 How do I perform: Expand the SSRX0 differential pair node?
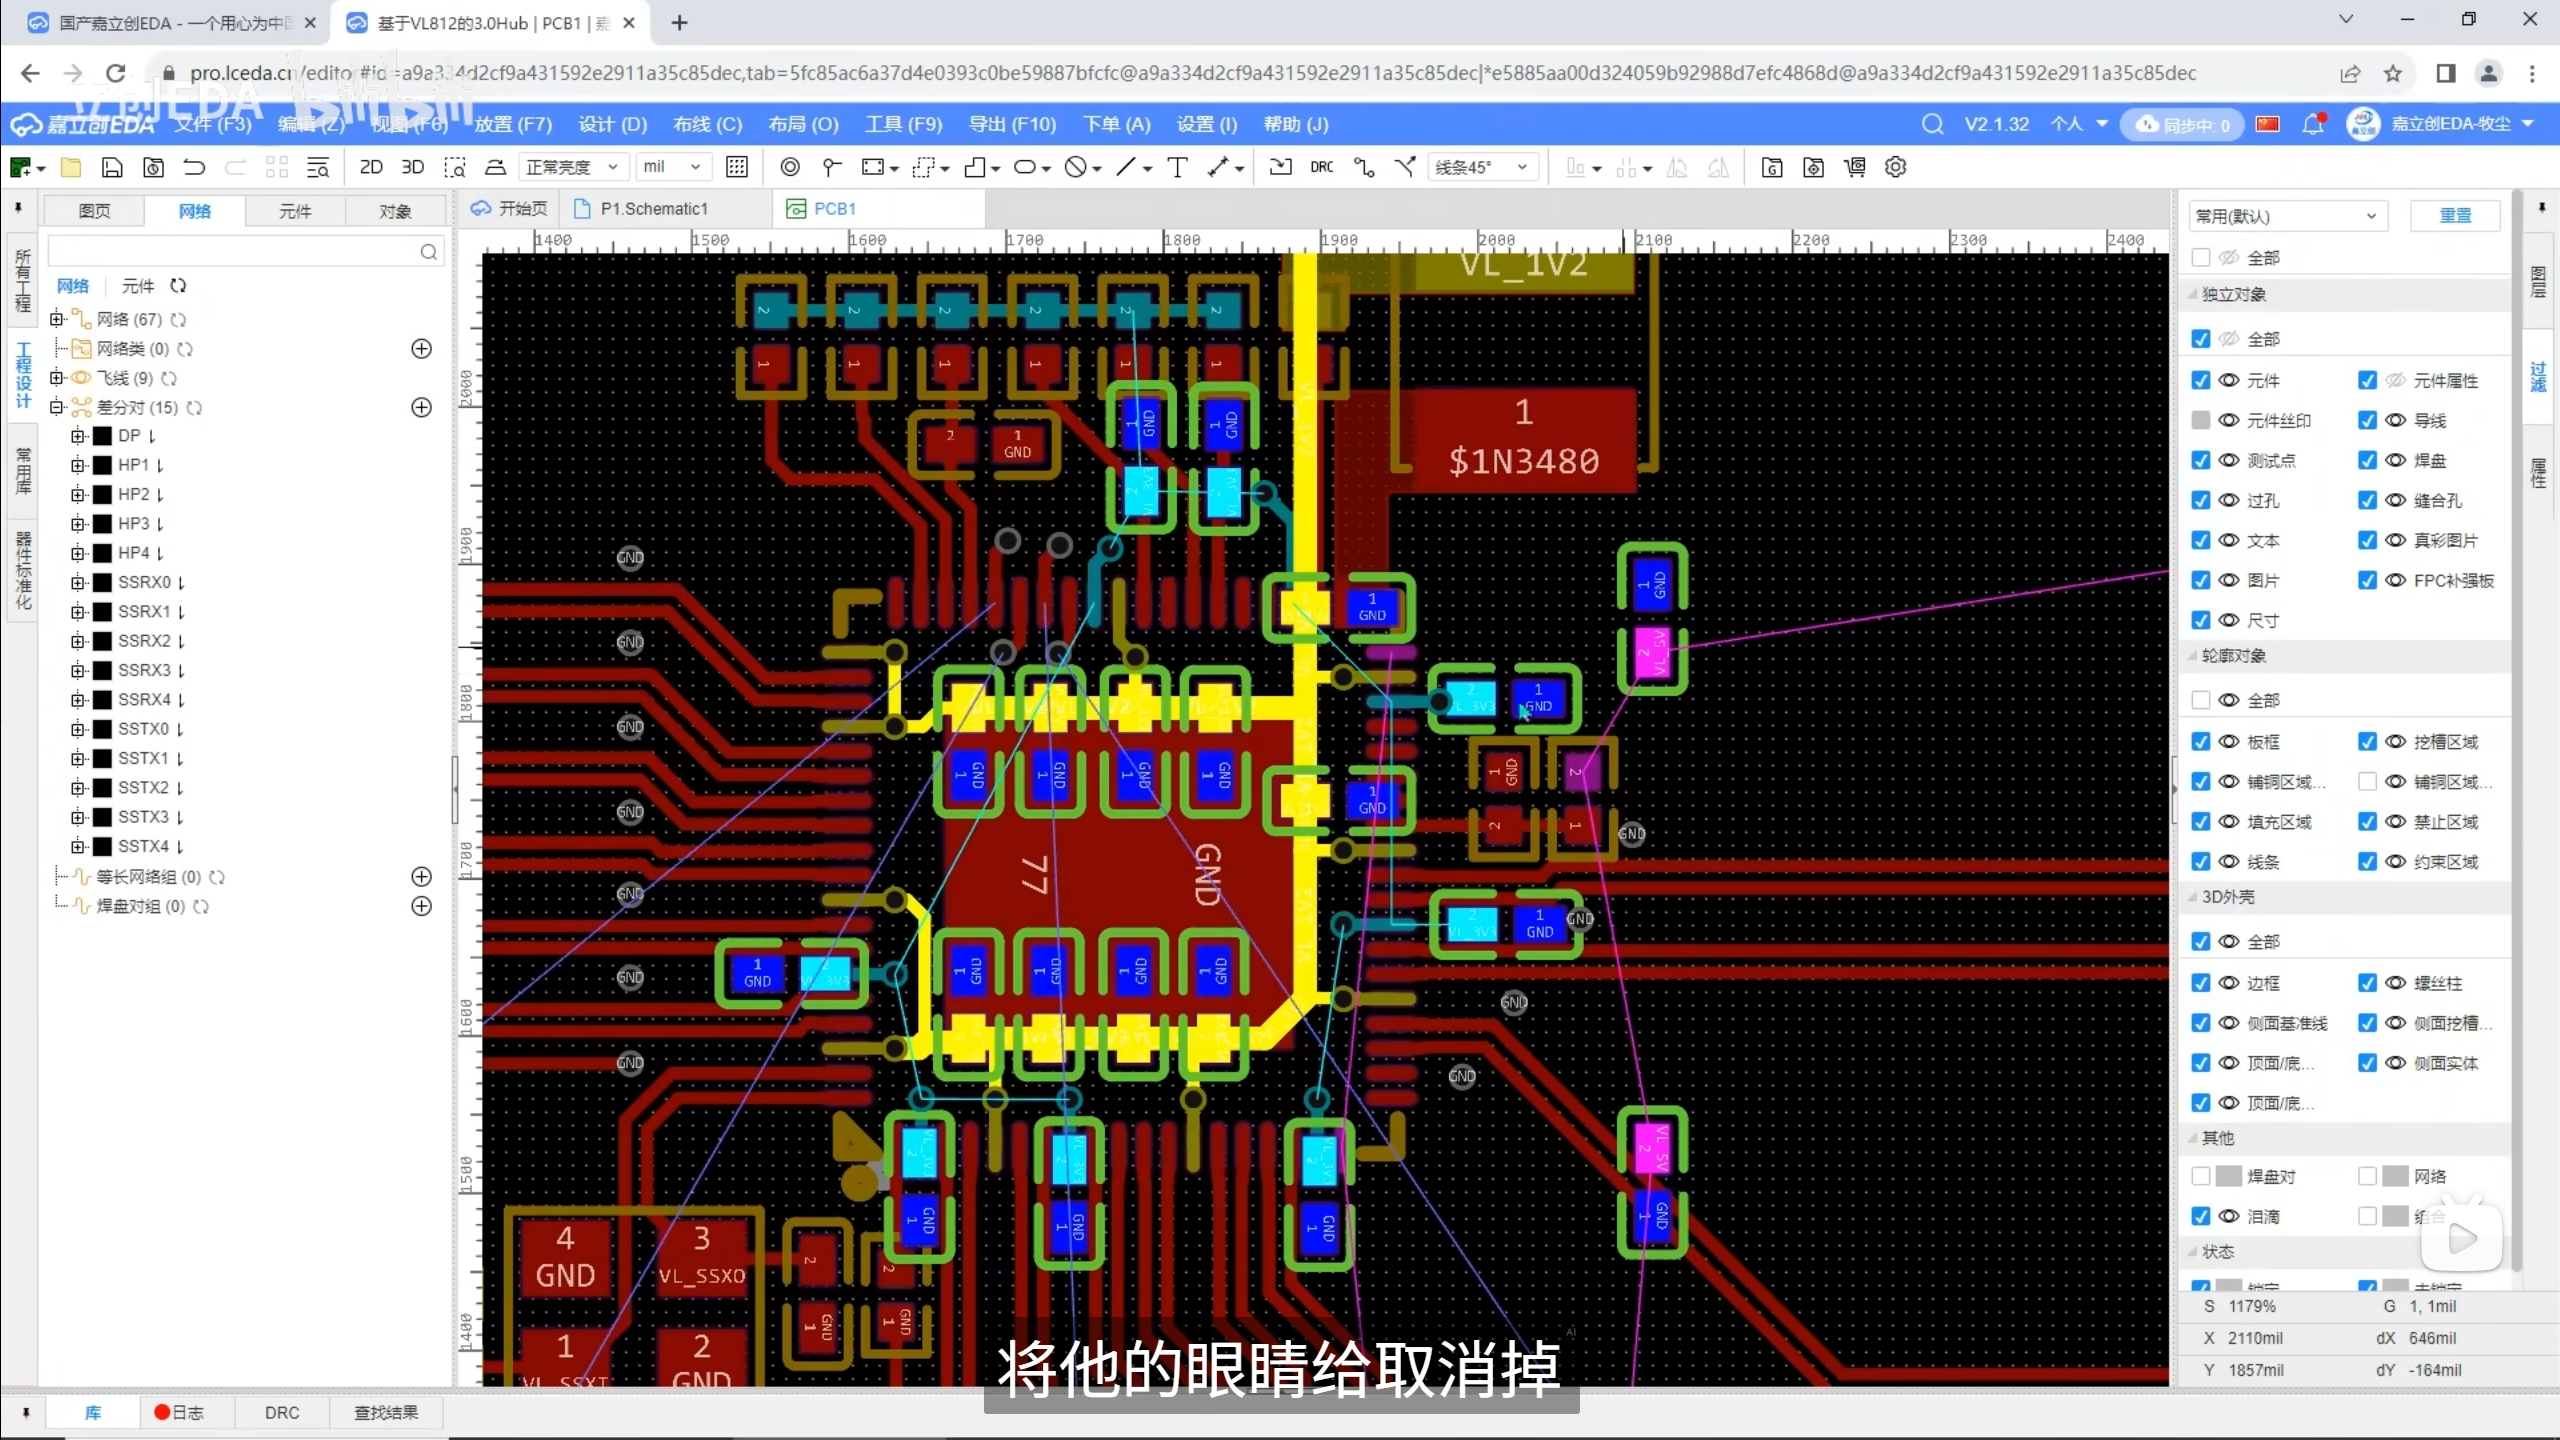click(78, 582)
